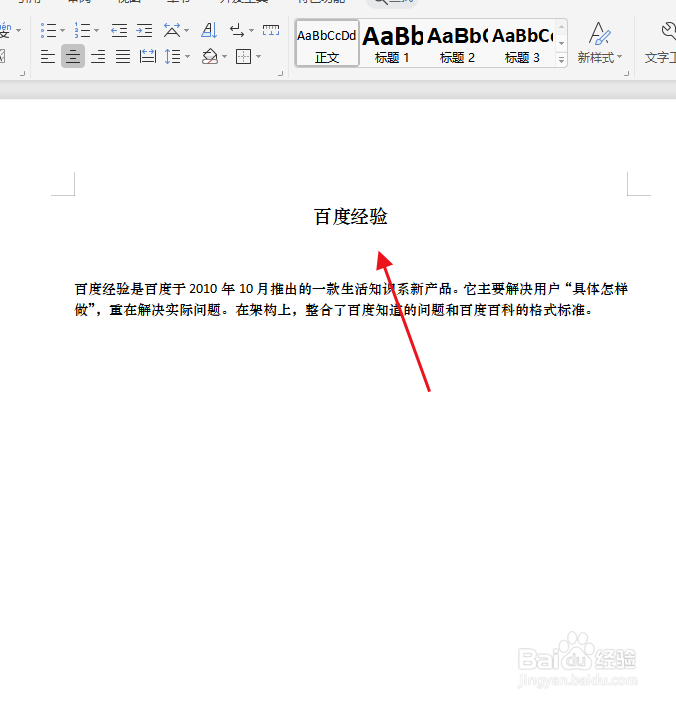Image resolution: width=676 pixels, height=704 pixels.
Task: Apply a numbered list to the paragraph
Action: pos(82,31)
